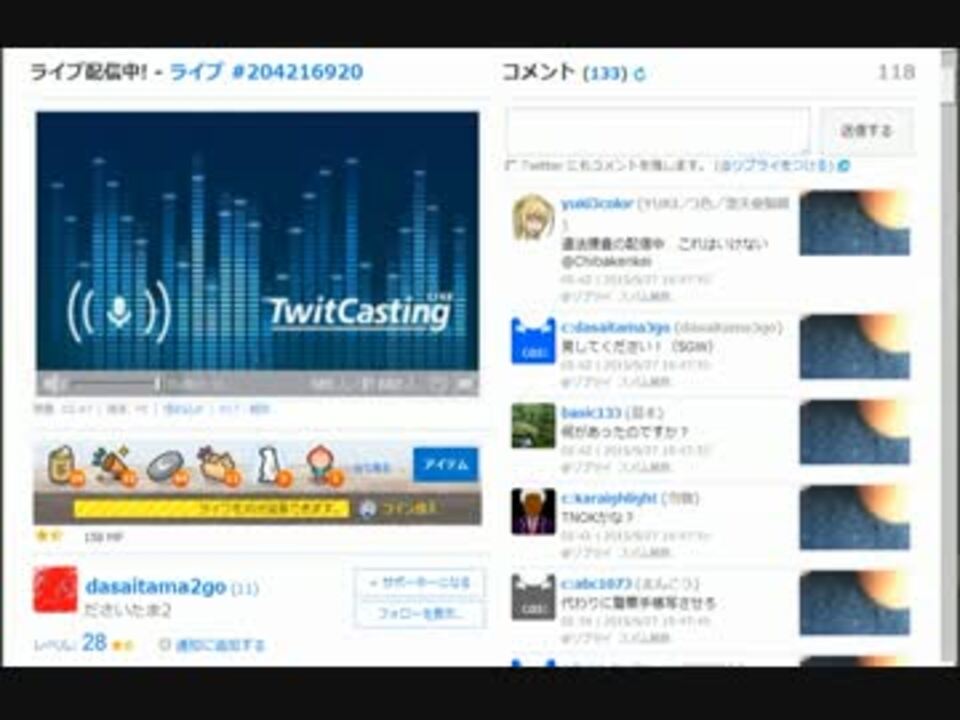Image resolution: width=960 pixels, height=720 pixels.
Task: Click the refresh icon next to comment count
Action: point(639,75)
